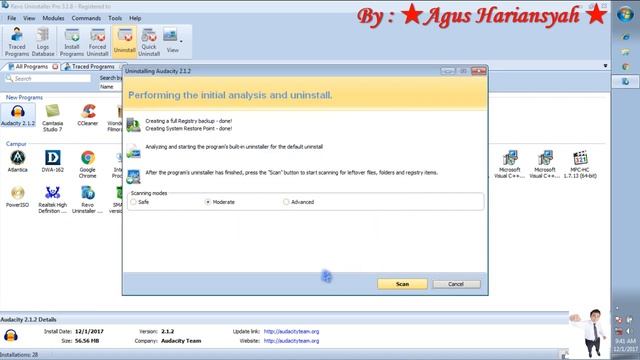Open the Help menu

(x=135, y=18)
